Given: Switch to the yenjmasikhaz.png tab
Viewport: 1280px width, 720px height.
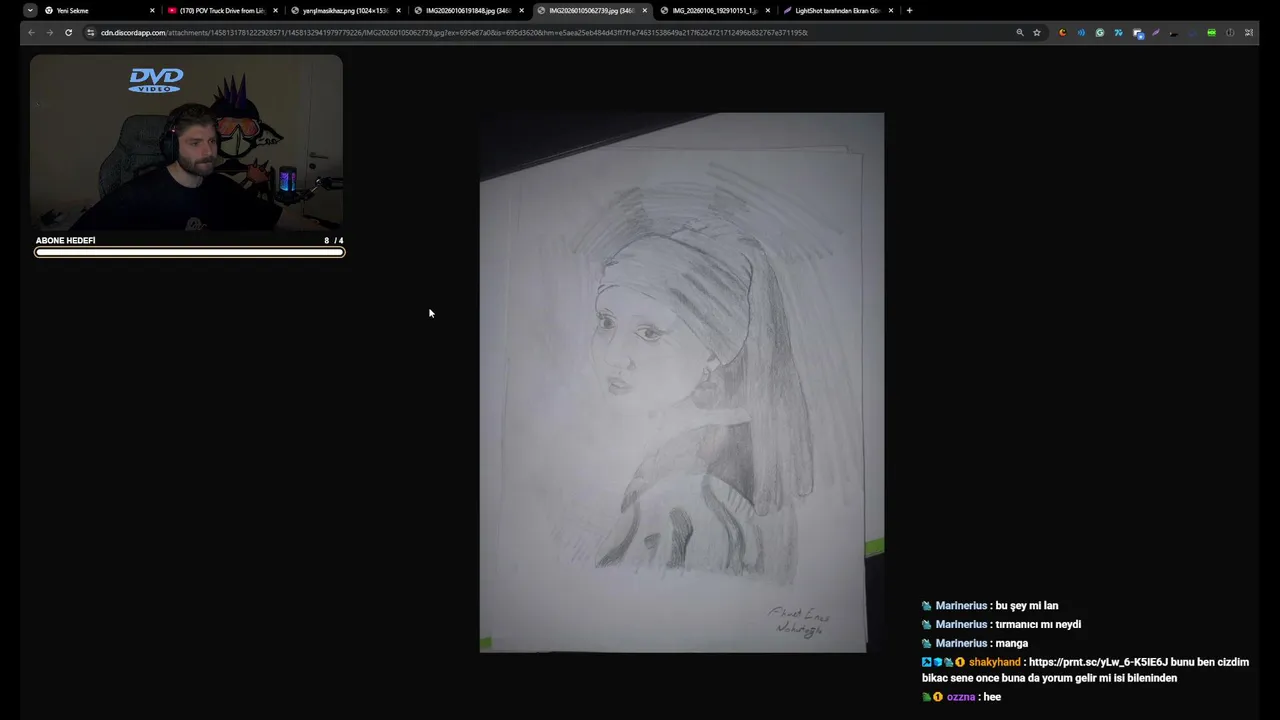Looking at the screenshot, I should 345,10.
